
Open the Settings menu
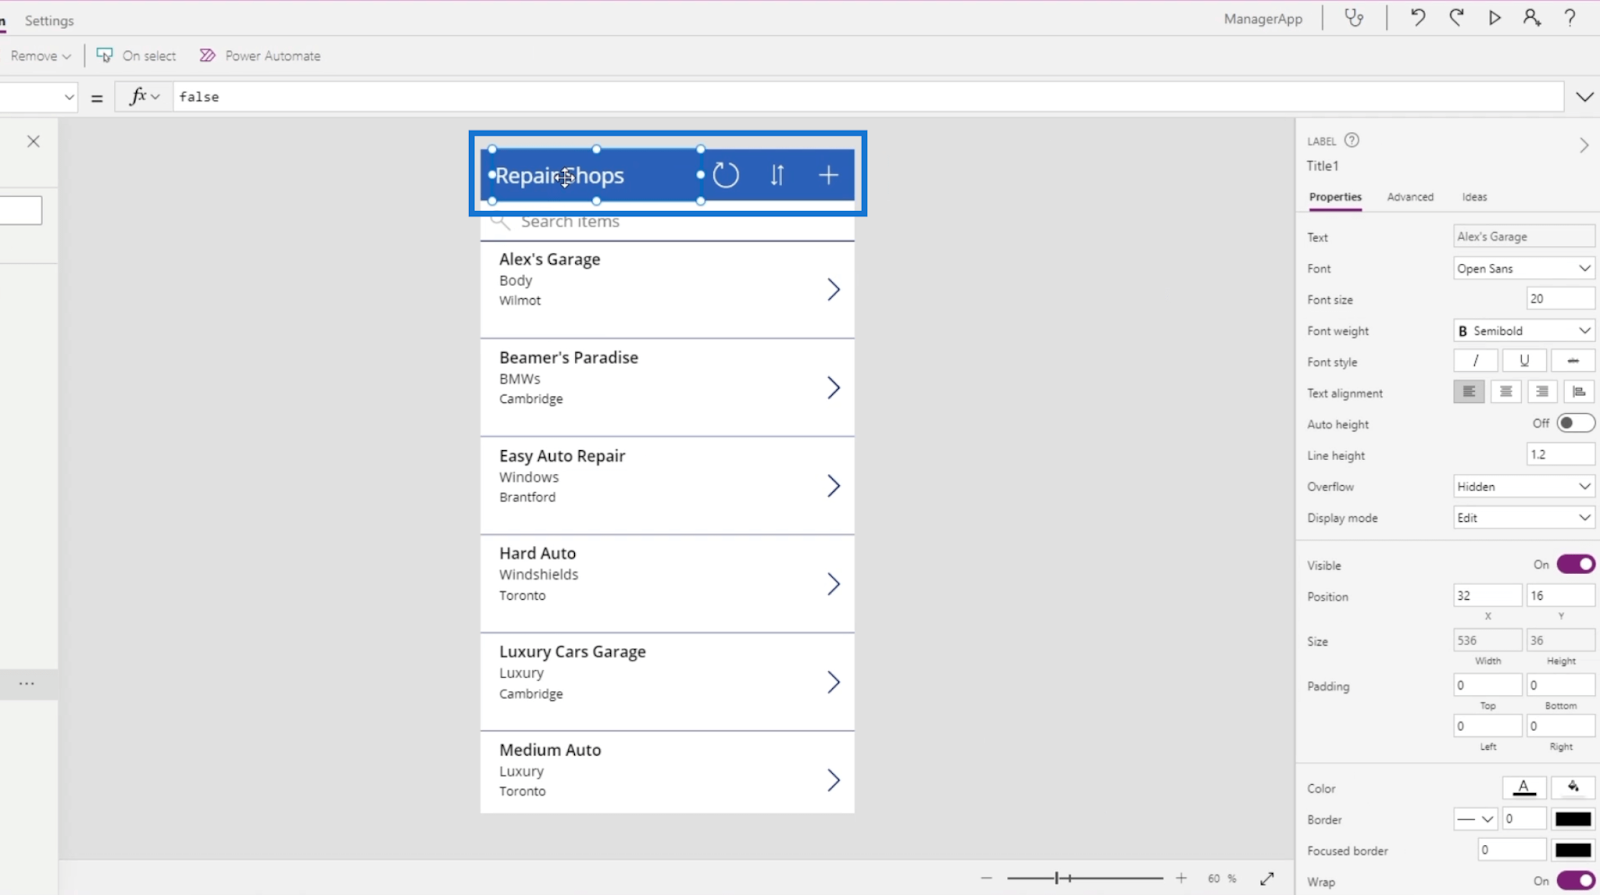(49, 20)
